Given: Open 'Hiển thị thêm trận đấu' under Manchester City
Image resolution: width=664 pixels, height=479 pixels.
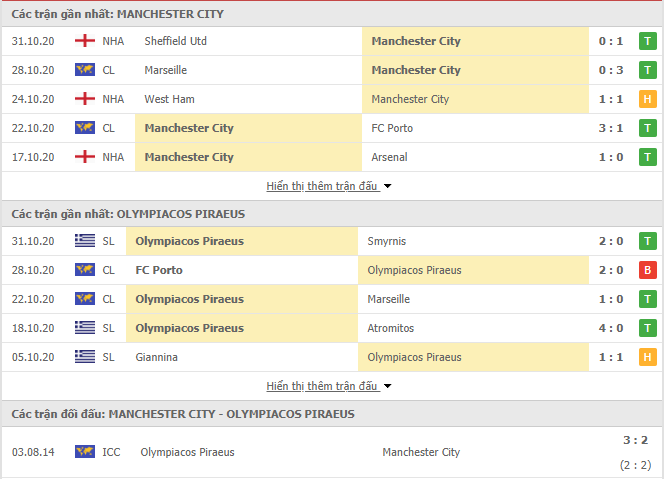Looking at the screenshot, I should click(322, 186).
